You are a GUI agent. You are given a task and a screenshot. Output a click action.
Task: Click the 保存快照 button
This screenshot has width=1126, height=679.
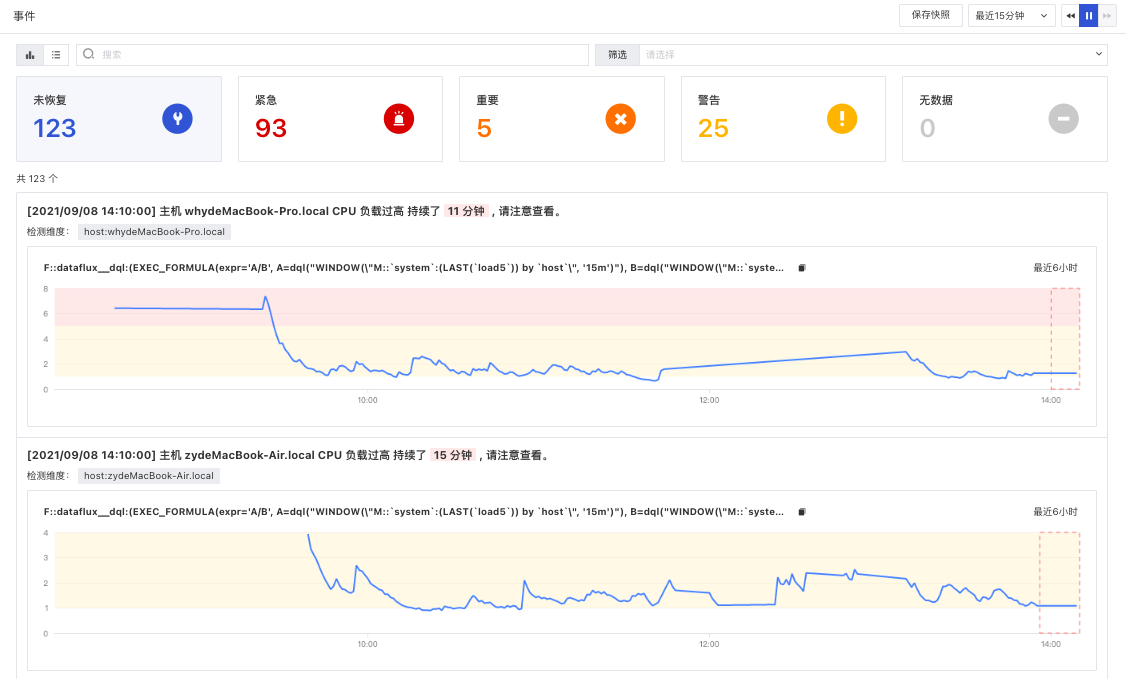pos(931,15)
